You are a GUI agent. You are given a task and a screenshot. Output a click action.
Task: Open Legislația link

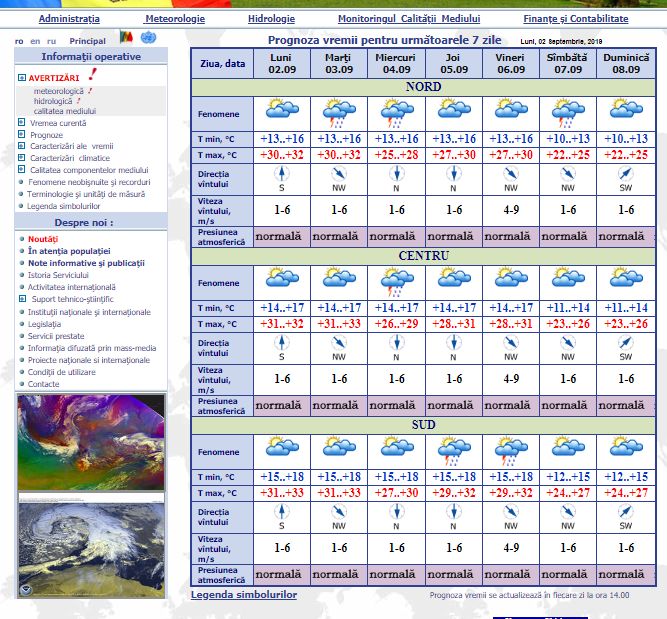point(44,324)
